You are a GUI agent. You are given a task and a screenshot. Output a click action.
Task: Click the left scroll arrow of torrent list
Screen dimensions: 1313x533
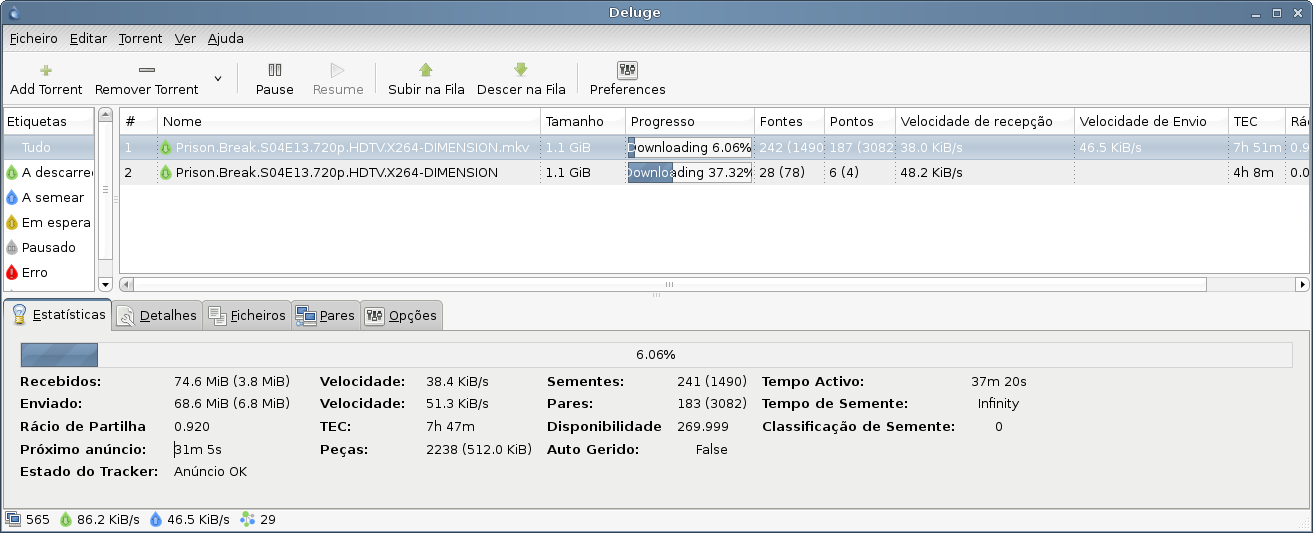coord(127,285)
